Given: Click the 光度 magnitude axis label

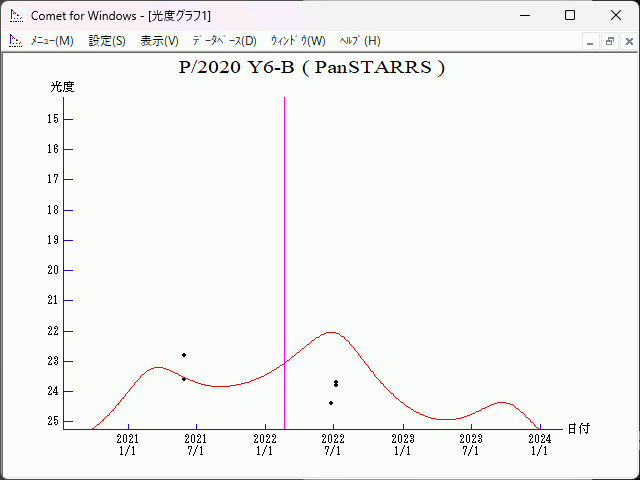Looking at the screenshot, I should (x=63, y=87).
